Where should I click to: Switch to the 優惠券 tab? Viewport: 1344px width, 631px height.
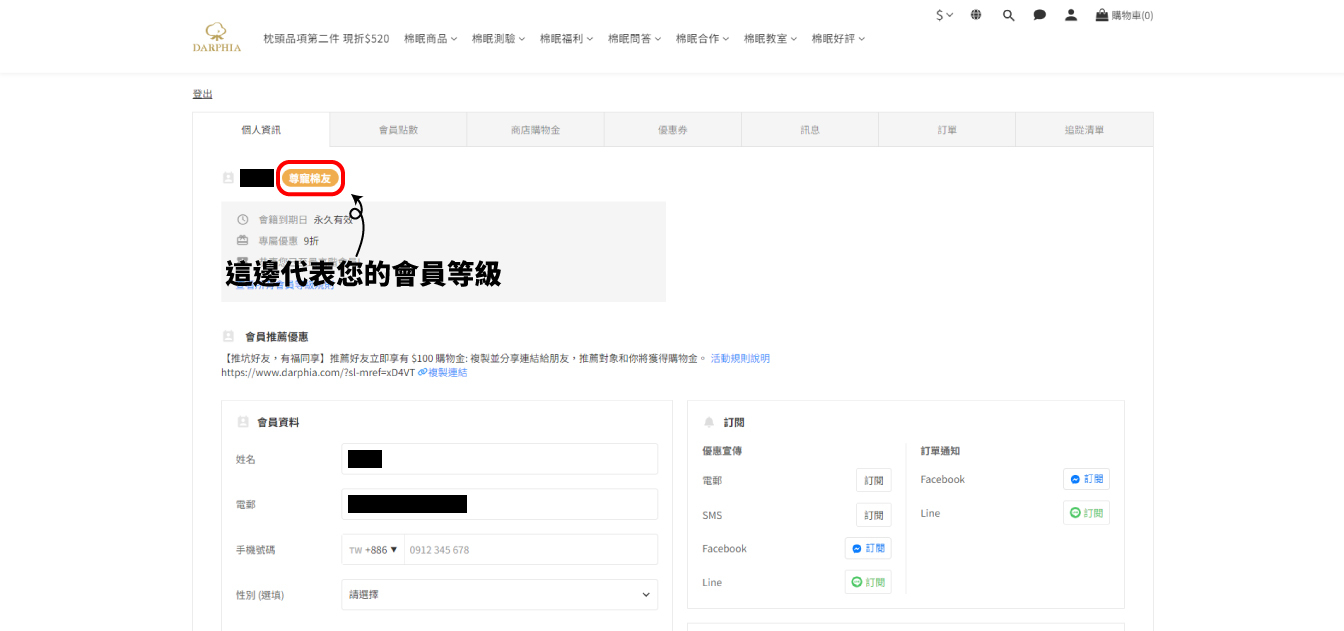pos(672,130)
